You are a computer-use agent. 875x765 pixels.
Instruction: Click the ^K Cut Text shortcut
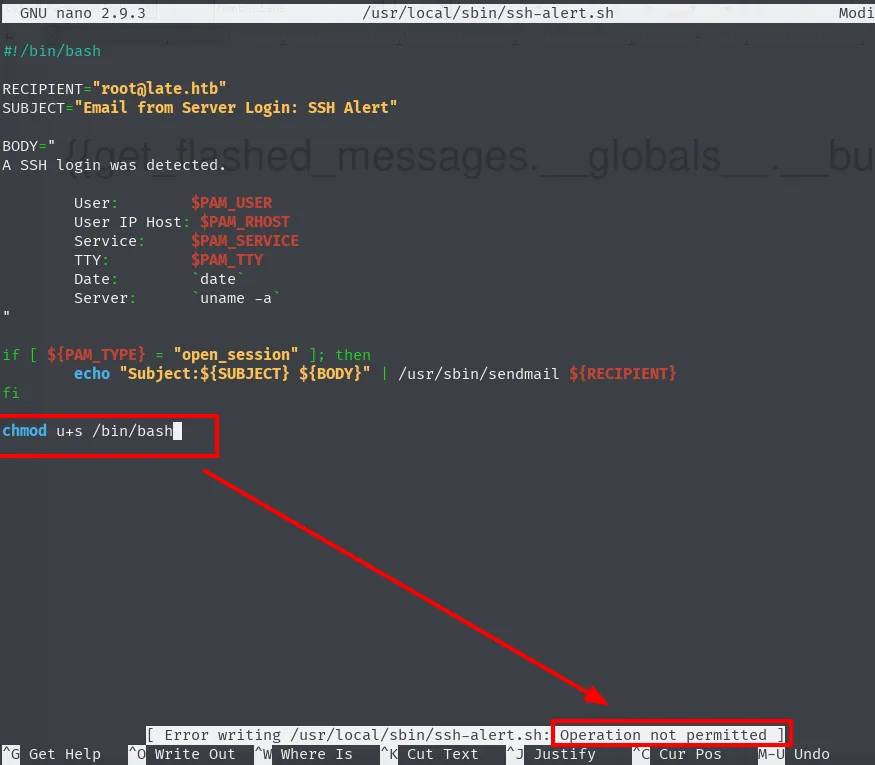[430, 754]
